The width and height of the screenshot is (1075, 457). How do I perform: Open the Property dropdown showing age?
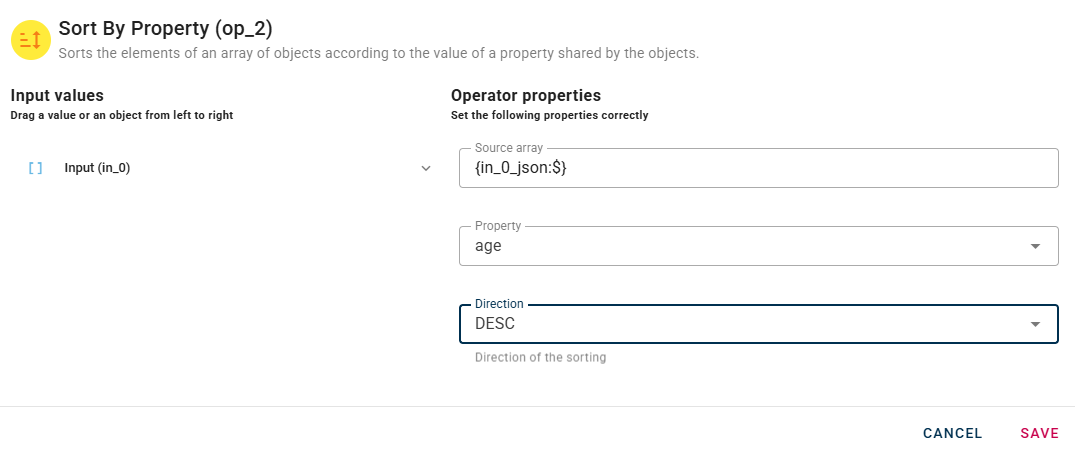pyautogui.click(x=740, y=246)
